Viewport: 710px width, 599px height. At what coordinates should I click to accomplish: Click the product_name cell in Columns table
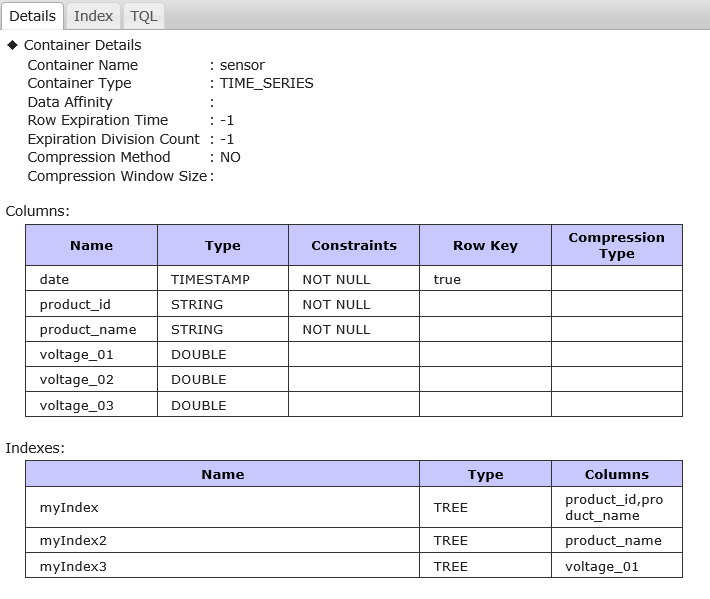(88, 329)
